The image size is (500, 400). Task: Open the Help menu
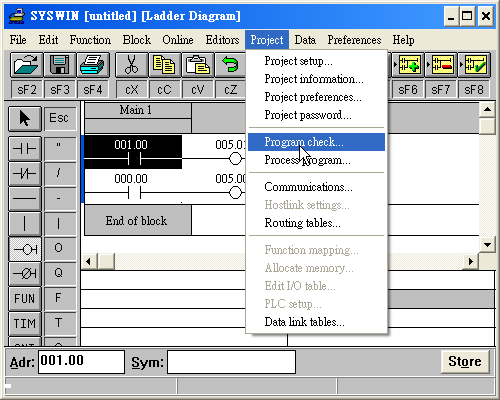click(403, 40)
